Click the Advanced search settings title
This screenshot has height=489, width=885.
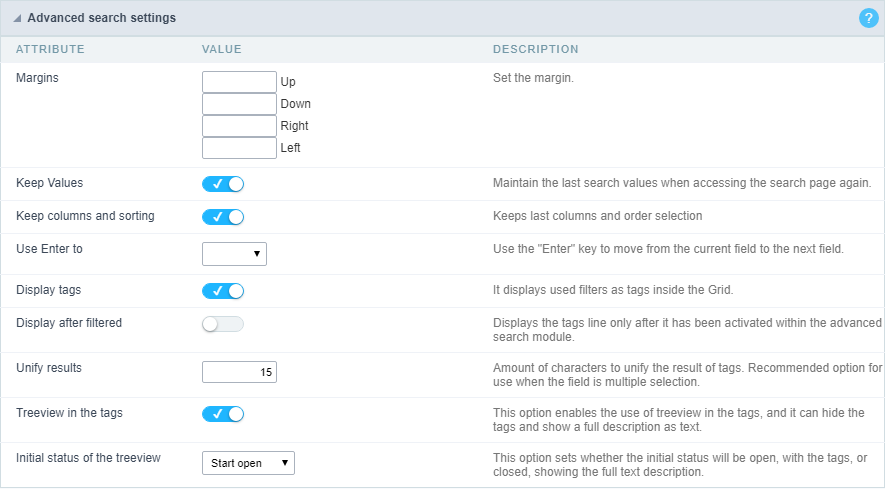101,18
